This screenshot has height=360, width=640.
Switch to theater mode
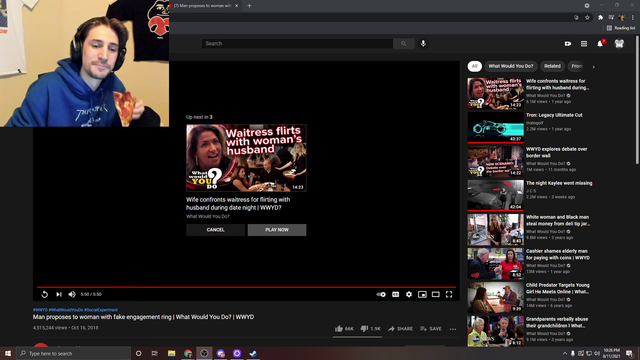pyautogui.click(x=436, y=294)
